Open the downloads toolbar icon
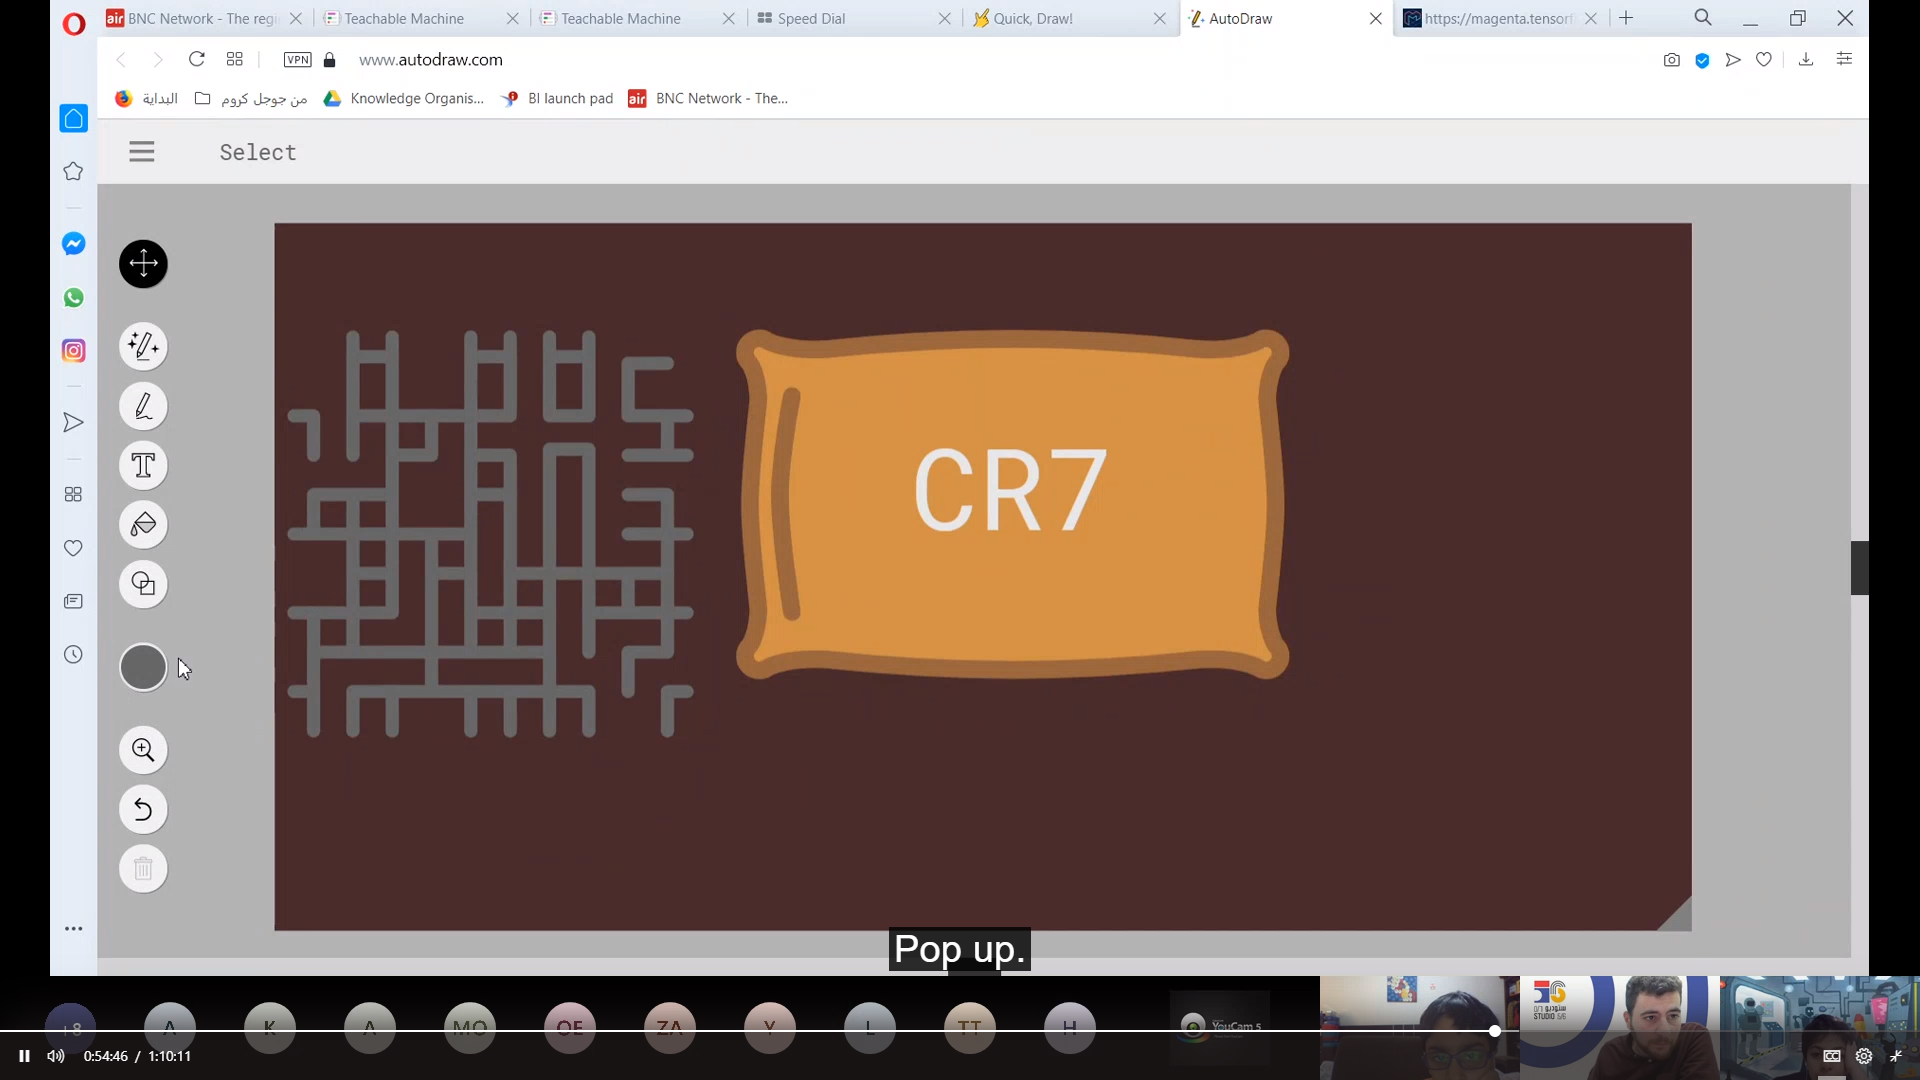The width and height of the screenshot is (1920, 1080). 1806,60
